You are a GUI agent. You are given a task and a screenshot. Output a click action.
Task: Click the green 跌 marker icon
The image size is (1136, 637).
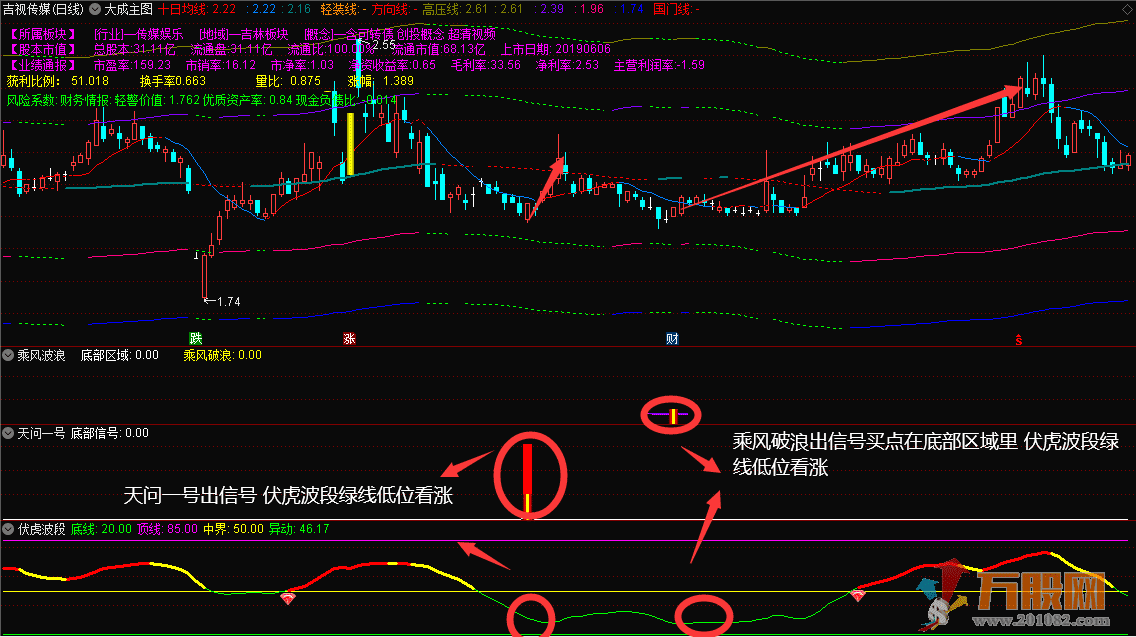pos(196,338)
